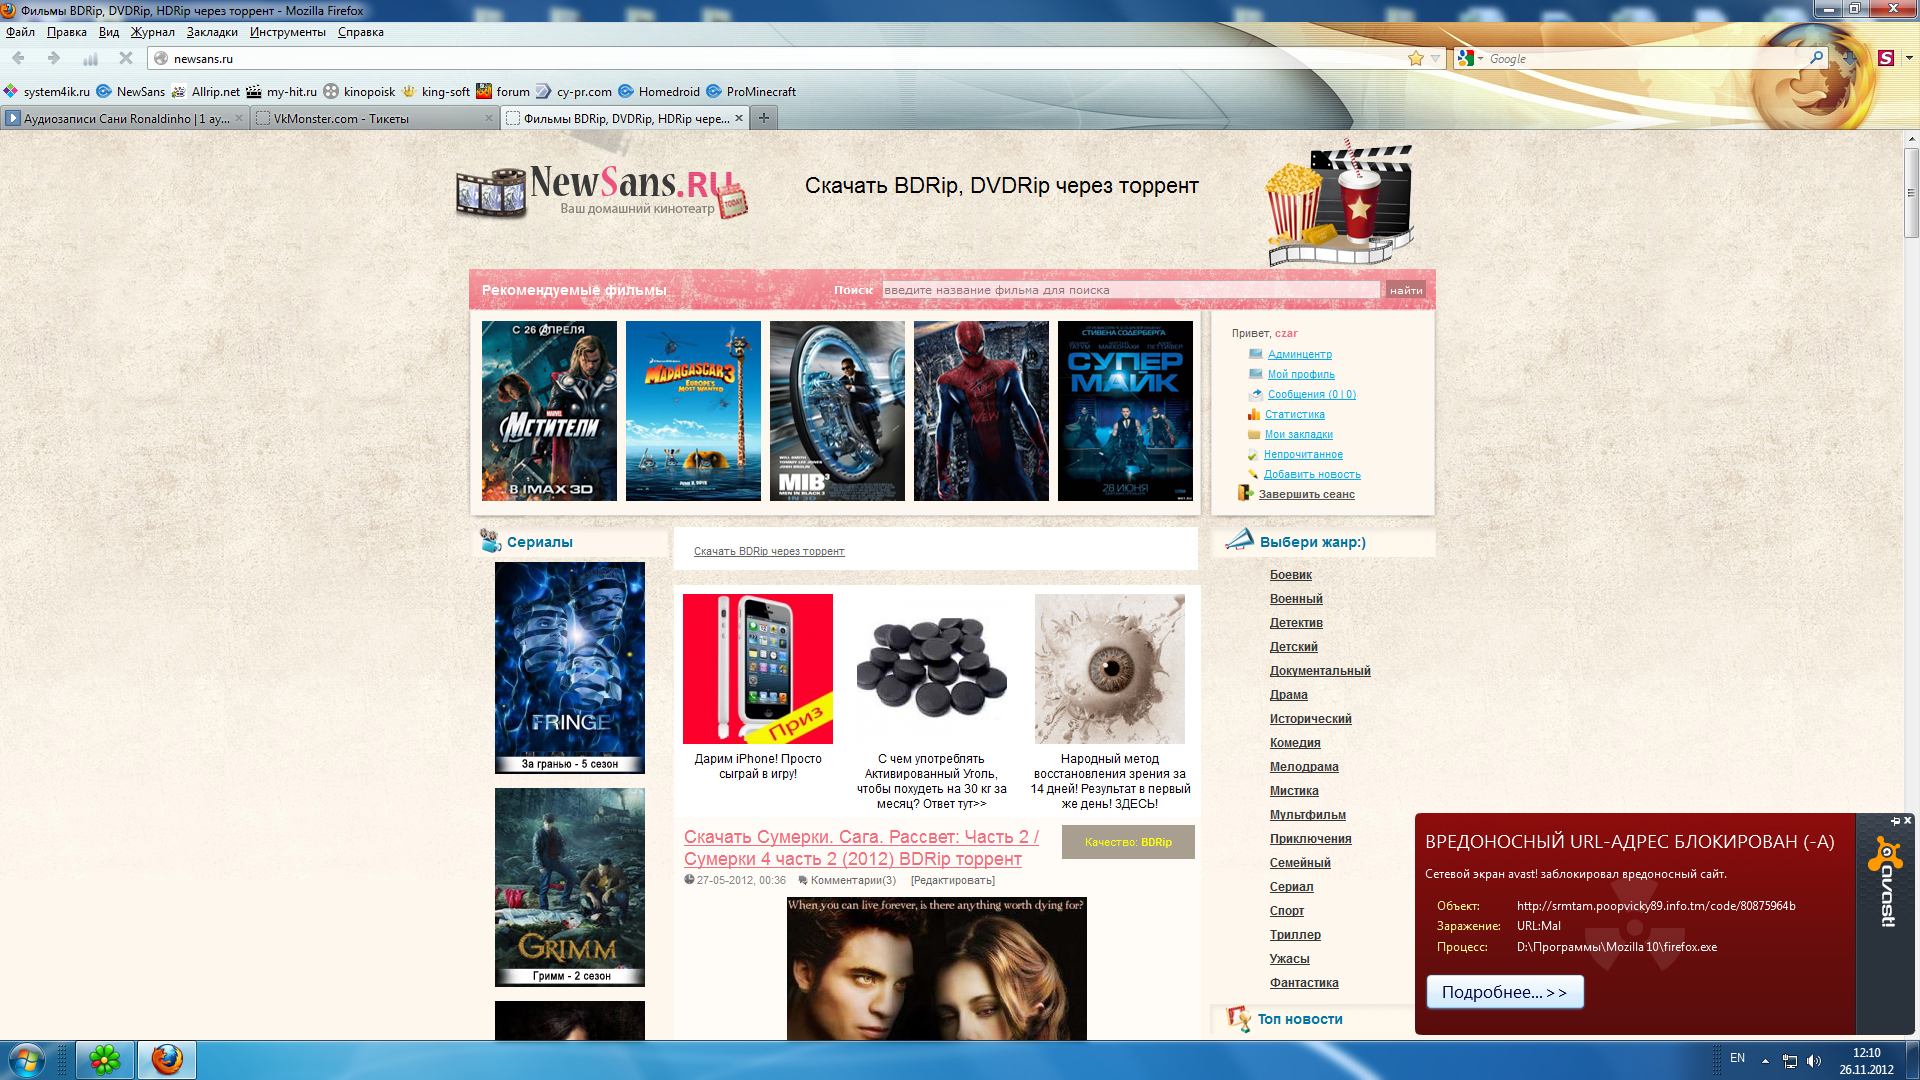Click the pink S extension icon
This screenshot has height=1080, width=1920.
[x=1886, y=58]
